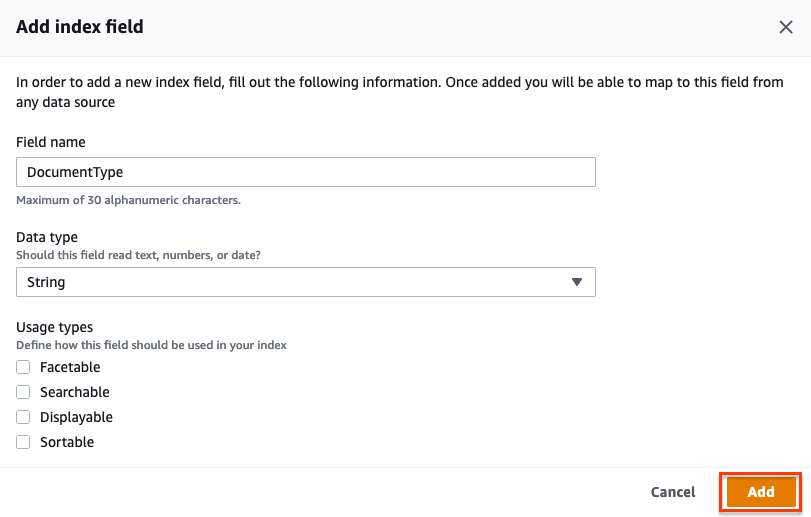
Task: Open the Data type dropdown
Action: 306,282
